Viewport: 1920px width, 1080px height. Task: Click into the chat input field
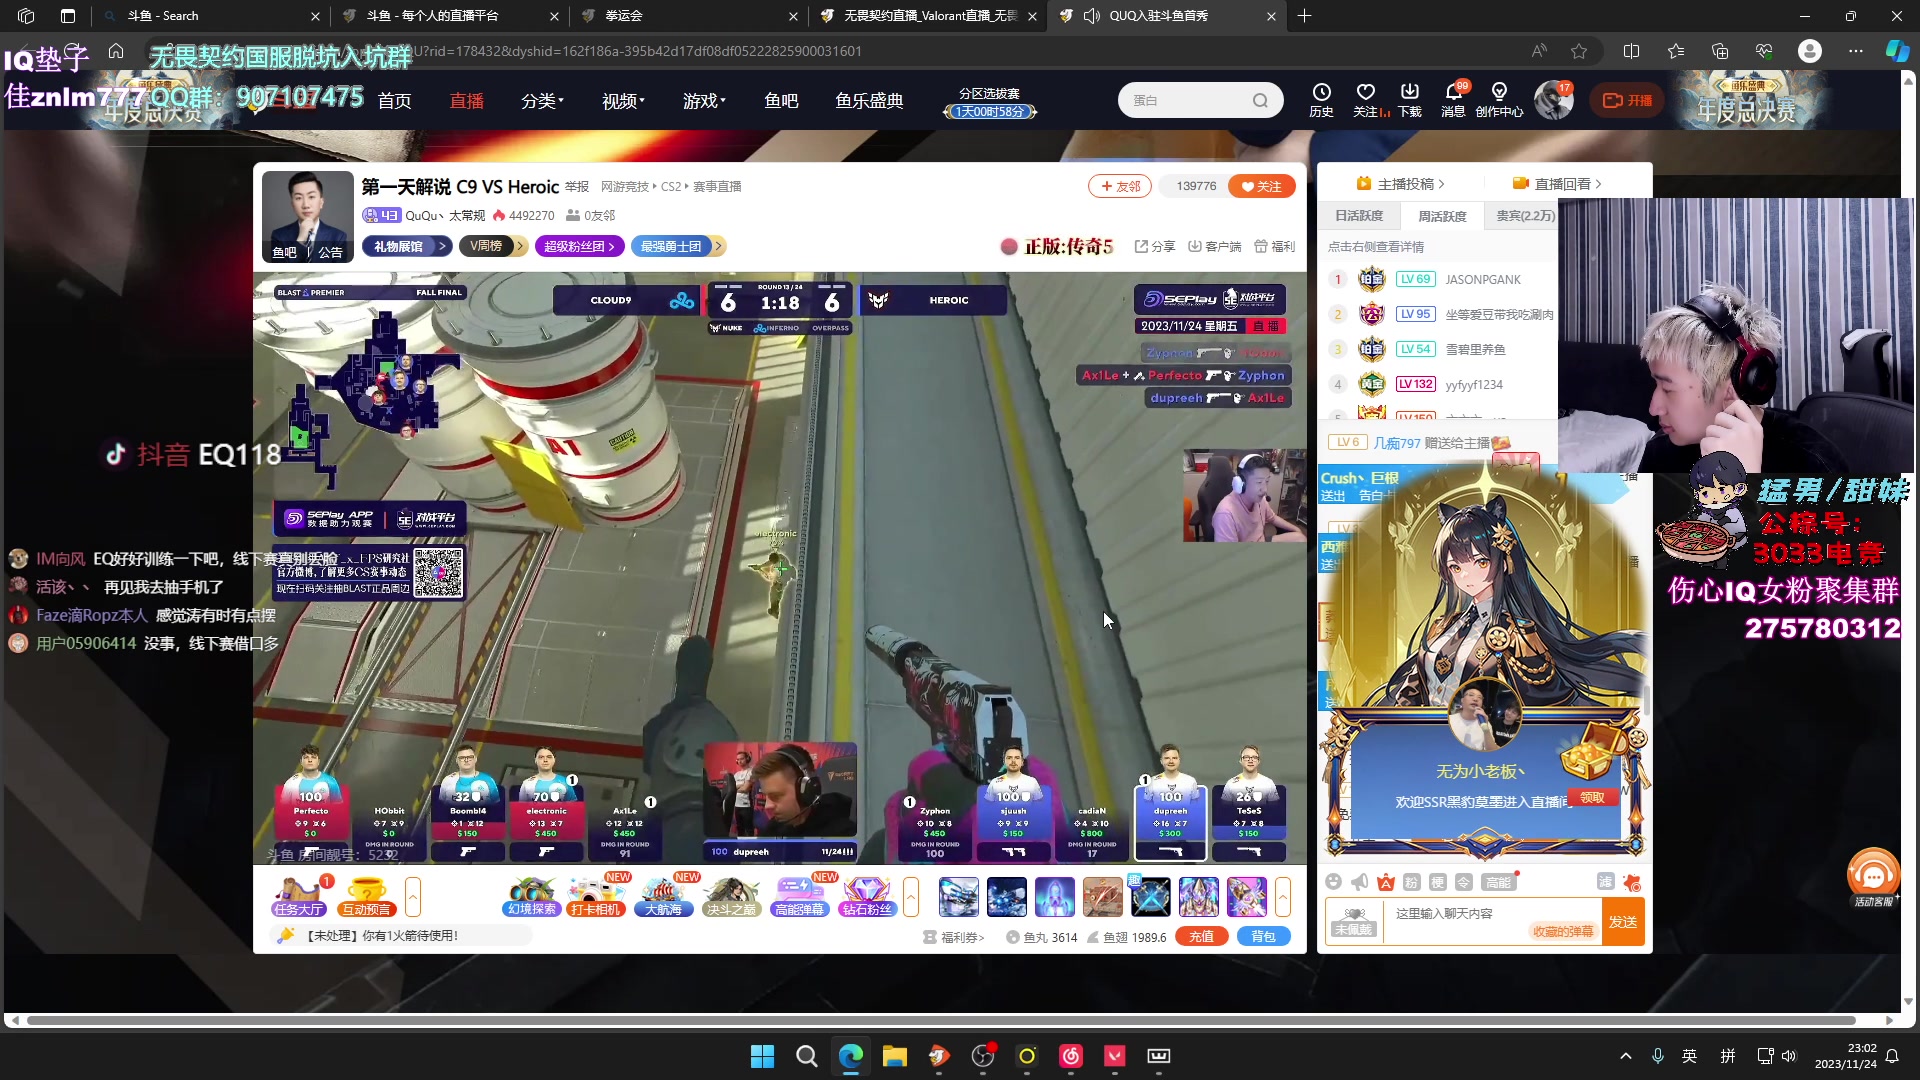[1493, 921]
